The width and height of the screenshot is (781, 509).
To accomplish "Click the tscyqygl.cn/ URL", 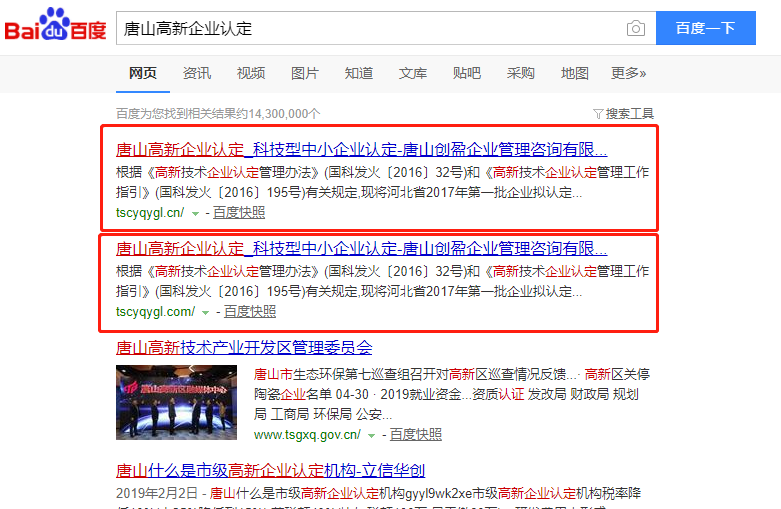I will 150,213.
